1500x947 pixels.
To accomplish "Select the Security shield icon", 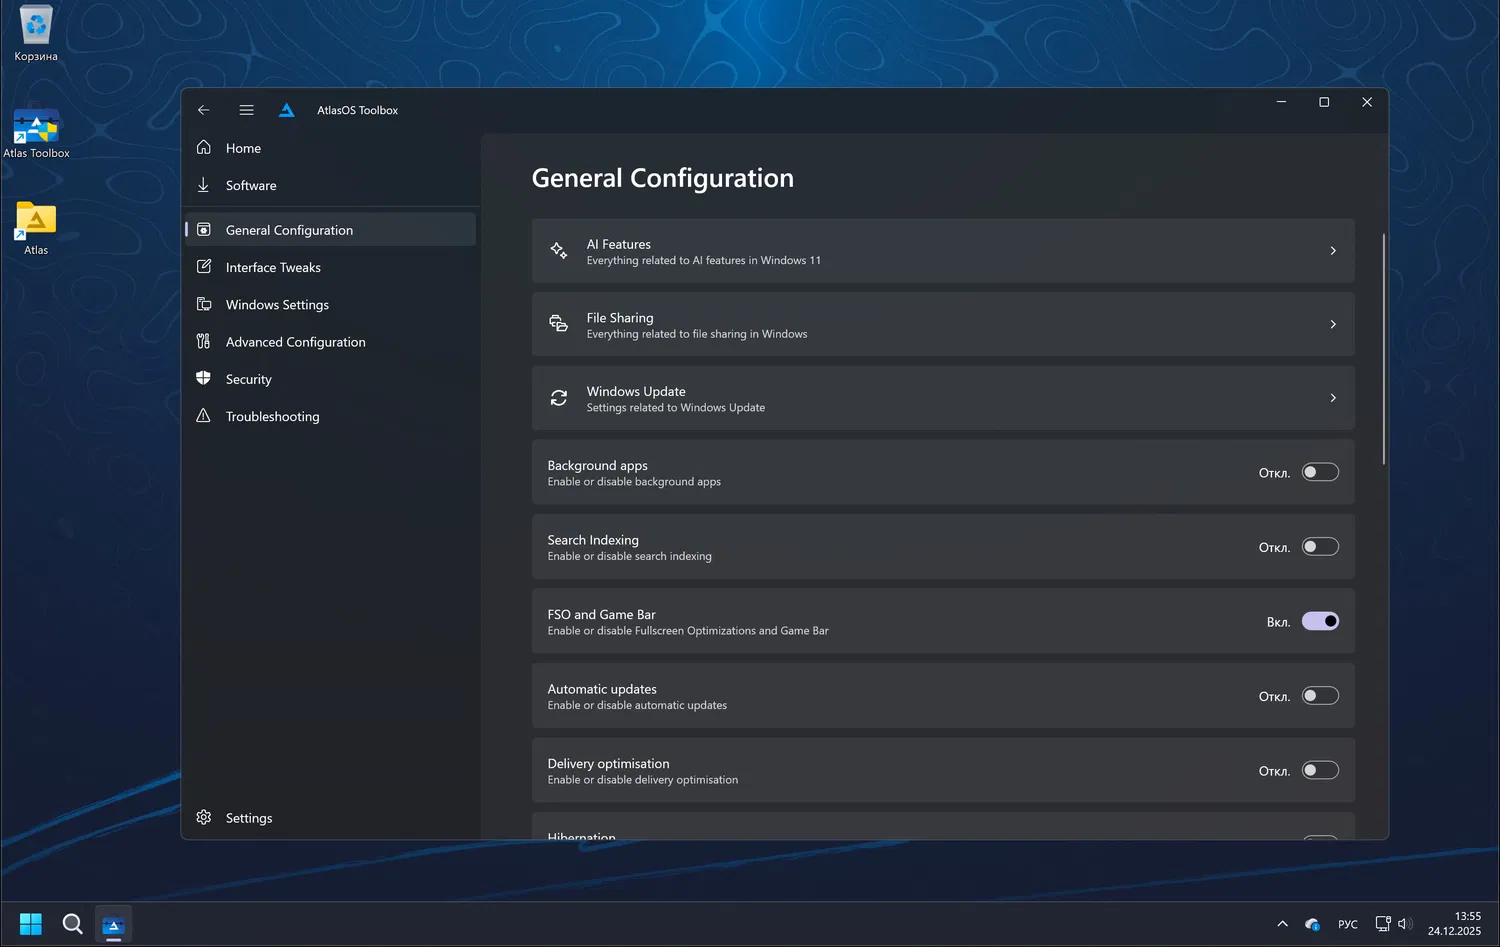I will (204, 379).
